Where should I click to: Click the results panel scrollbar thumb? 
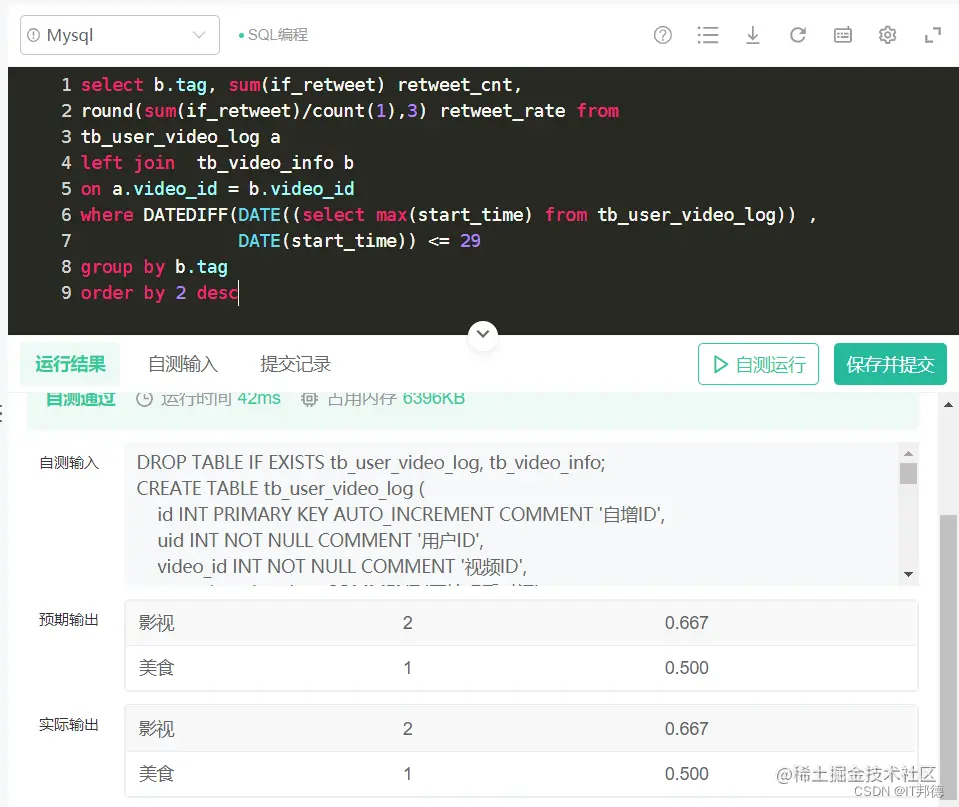tap(948, 655)
